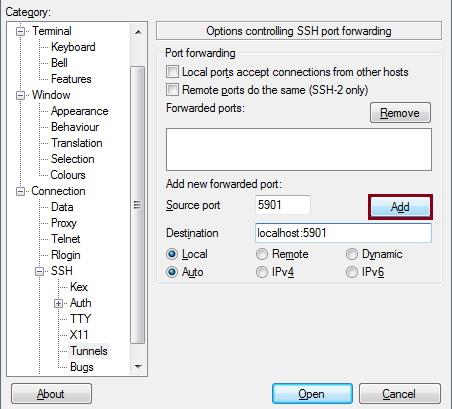Open the About dialog

coord(51,394)
